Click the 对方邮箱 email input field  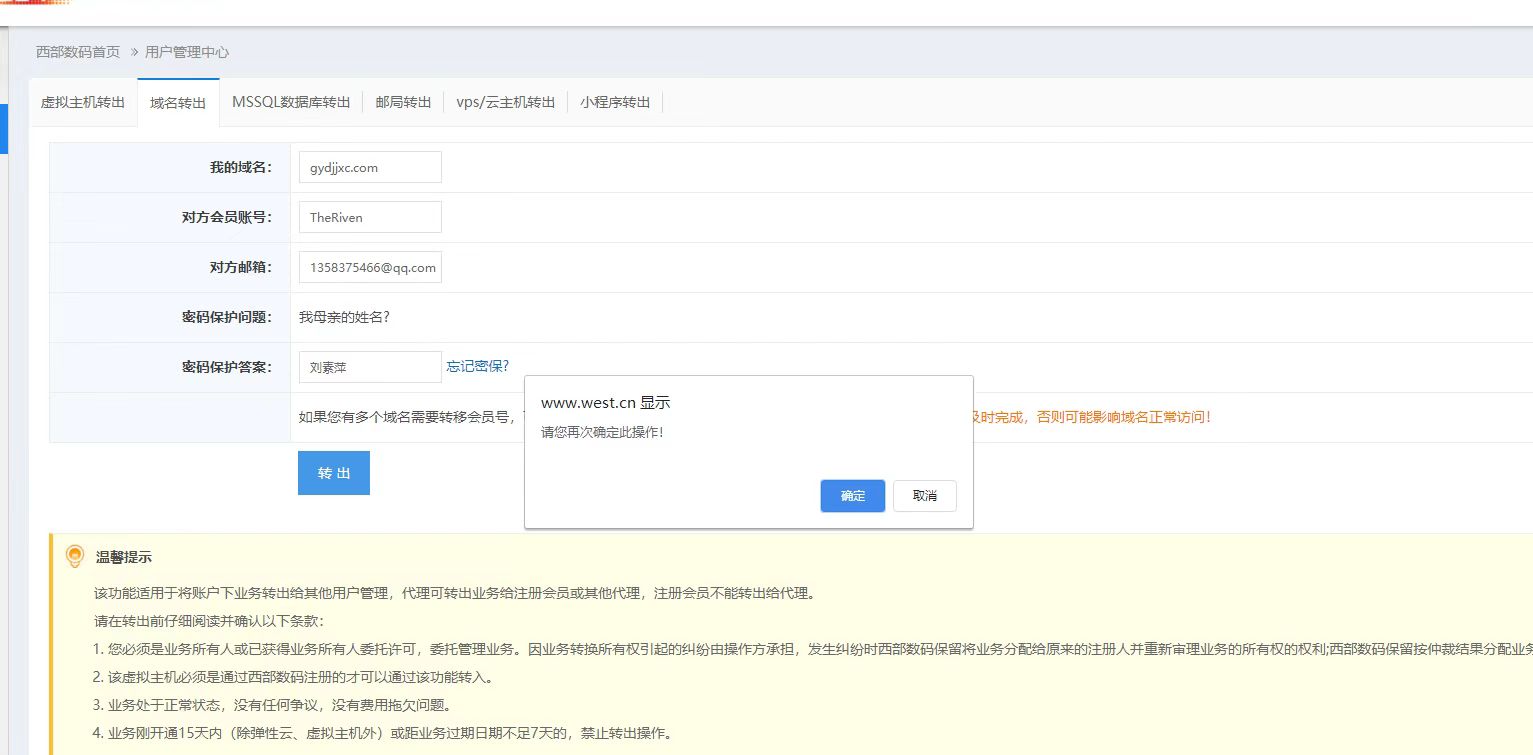tap(369, 267)
